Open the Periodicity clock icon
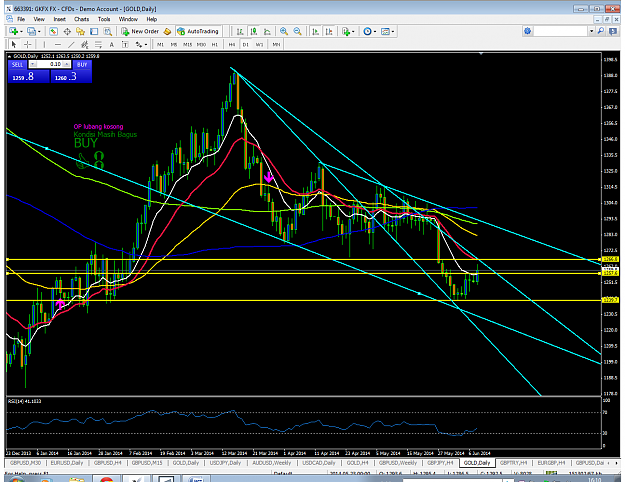The image size is (625, 482). click(368, 31)
